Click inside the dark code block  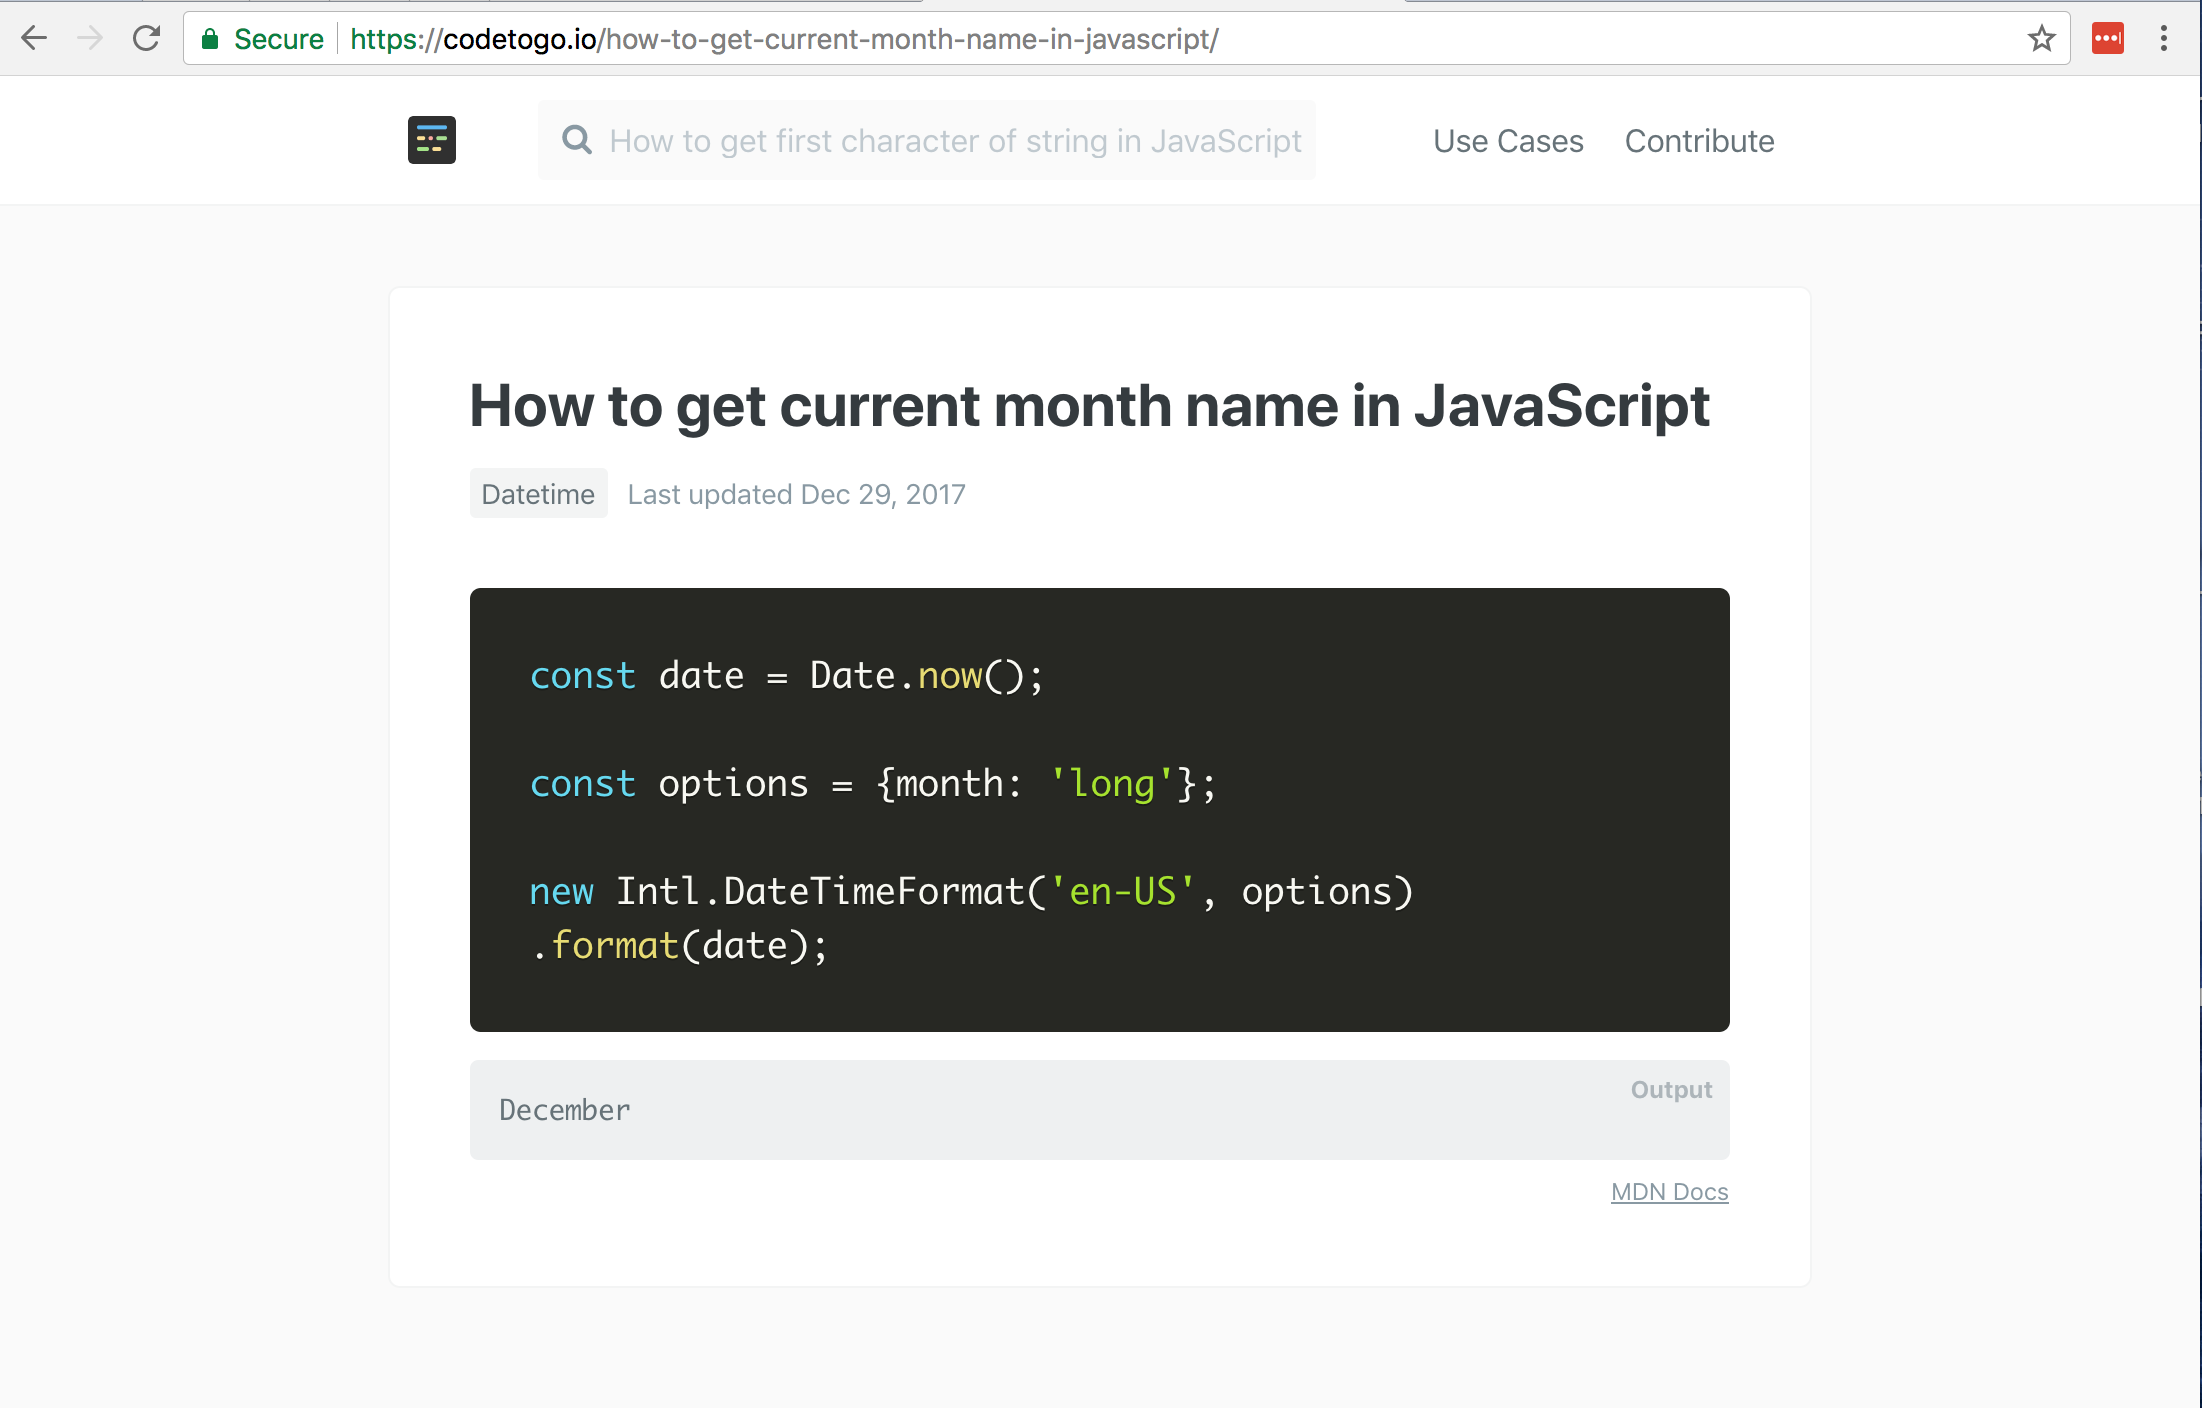[1100, 810]
